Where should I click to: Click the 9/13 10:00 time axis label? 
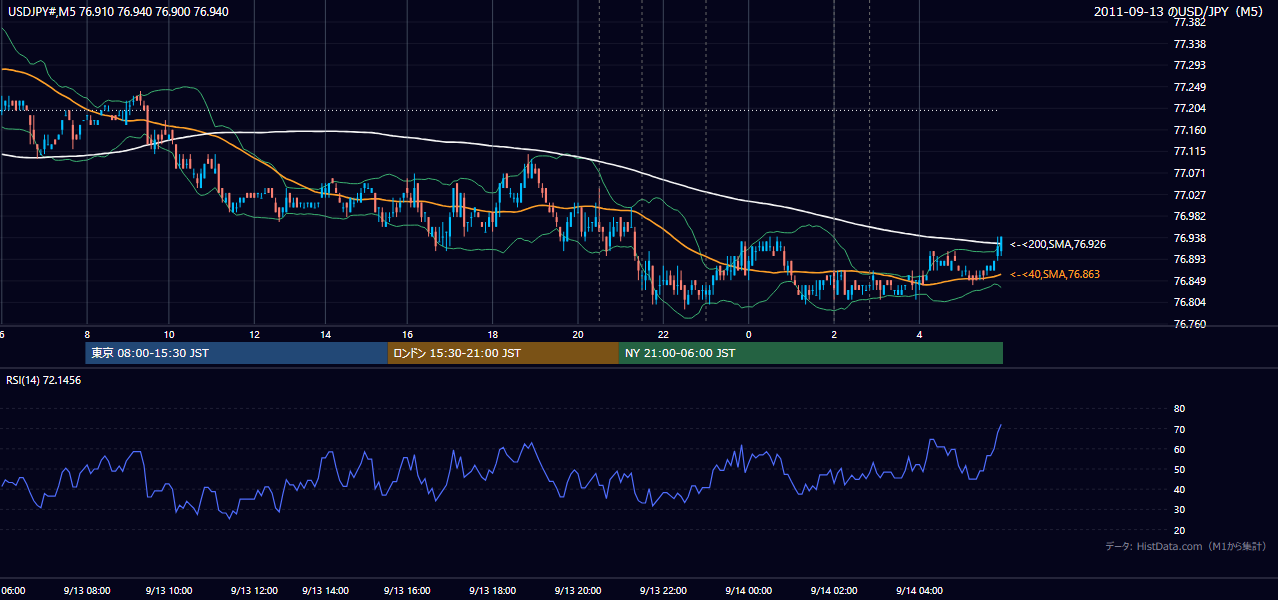tap(169, 591)
